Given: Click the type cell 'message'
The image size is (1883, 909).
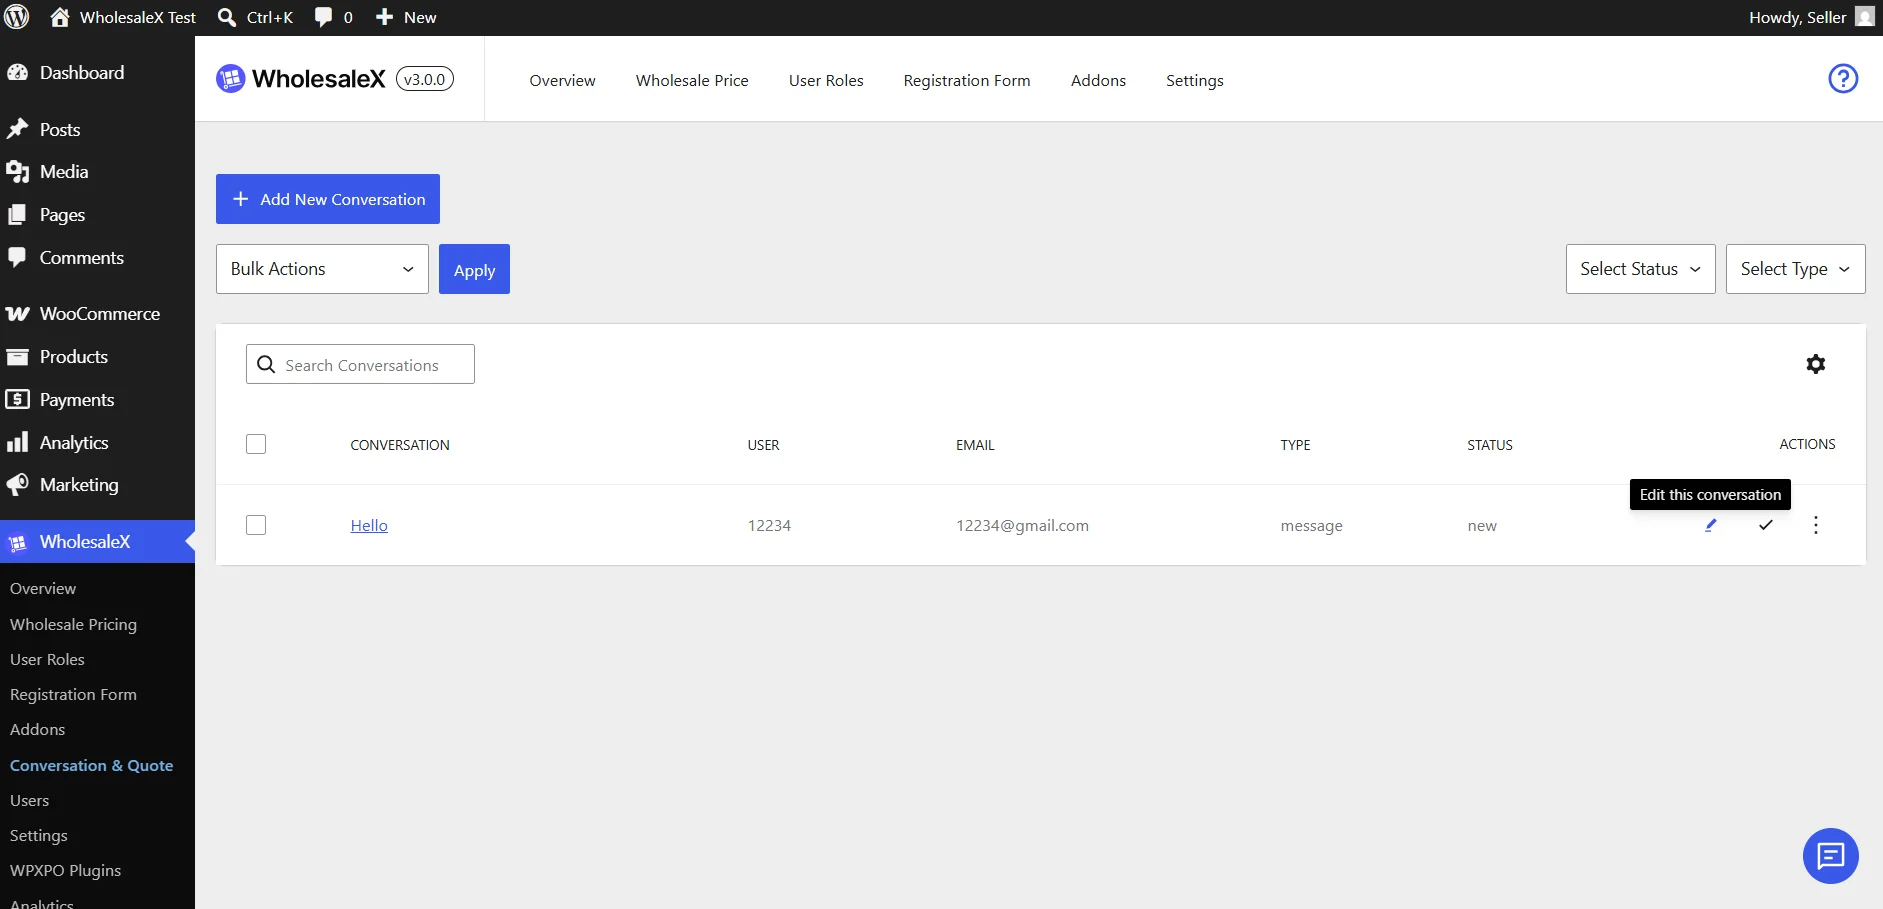Looking at the screenshot, I should pos(1311,526).
